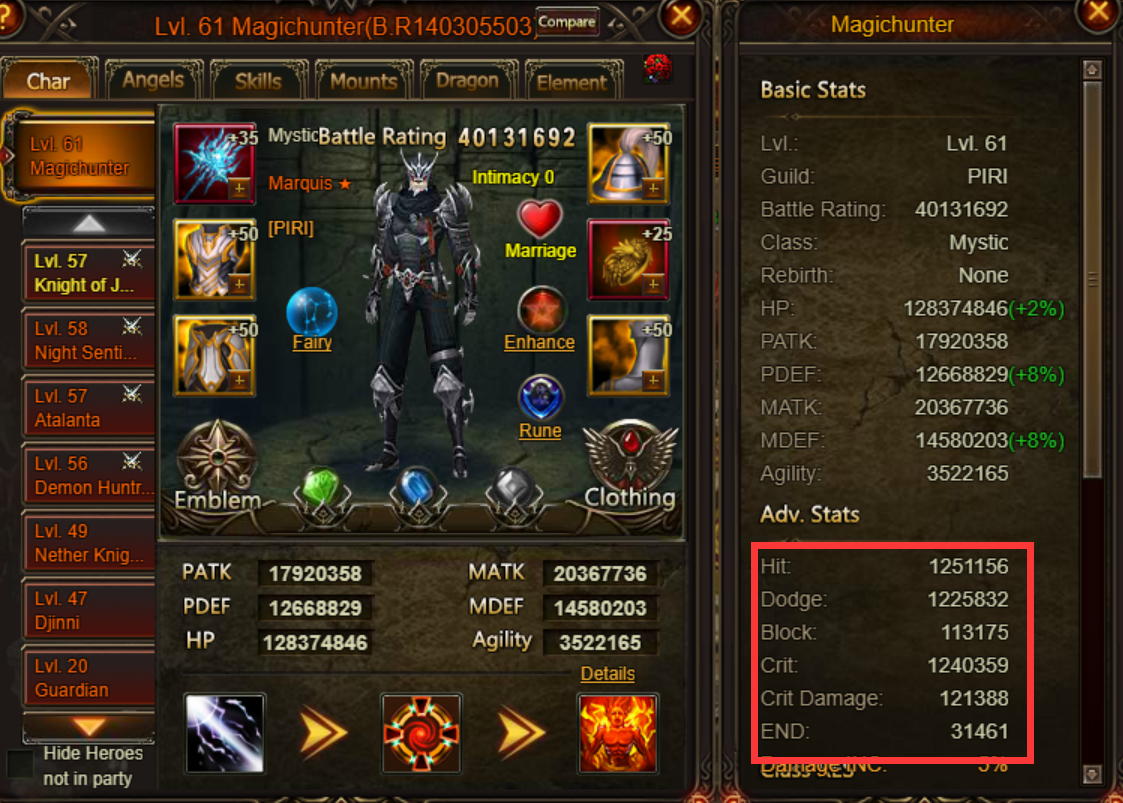The width and height of the screenshot is (1123, 803).
Task: Expand hero list downward with orange arrow
Action: click(89, 727)
